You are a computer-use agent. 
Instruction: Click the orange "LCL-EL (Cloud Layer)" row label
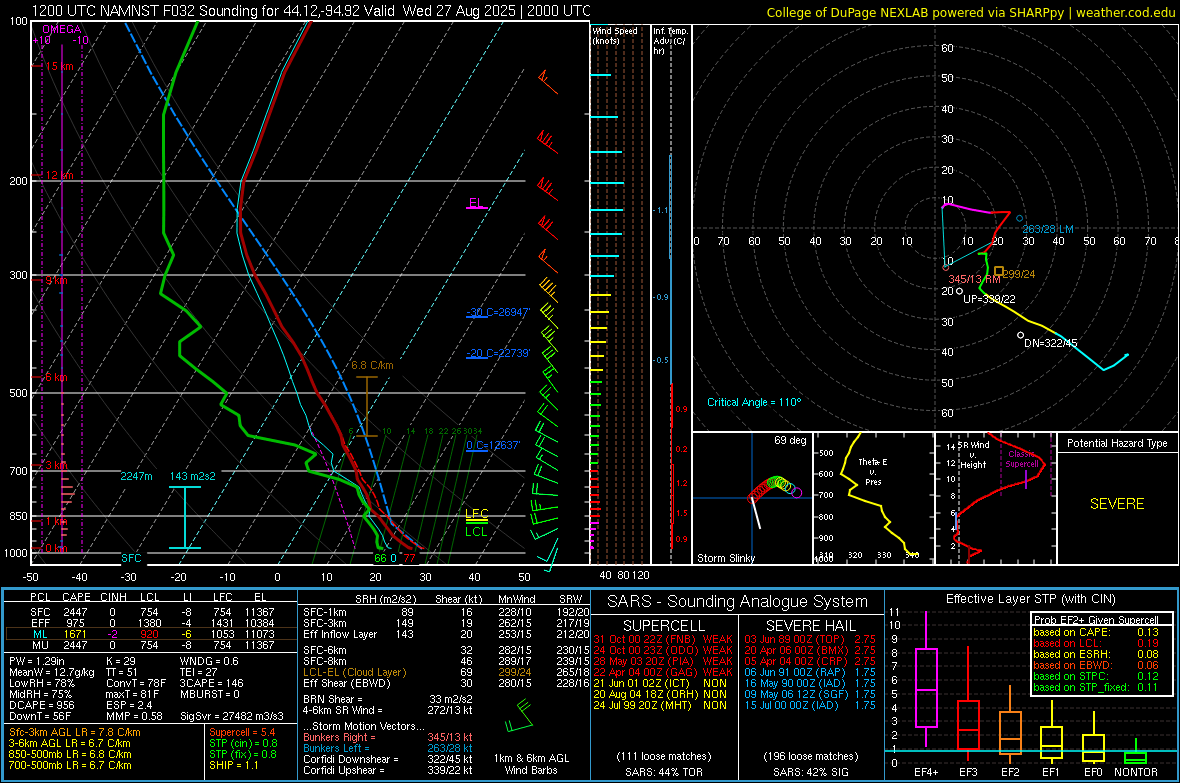tap(354, 672)
